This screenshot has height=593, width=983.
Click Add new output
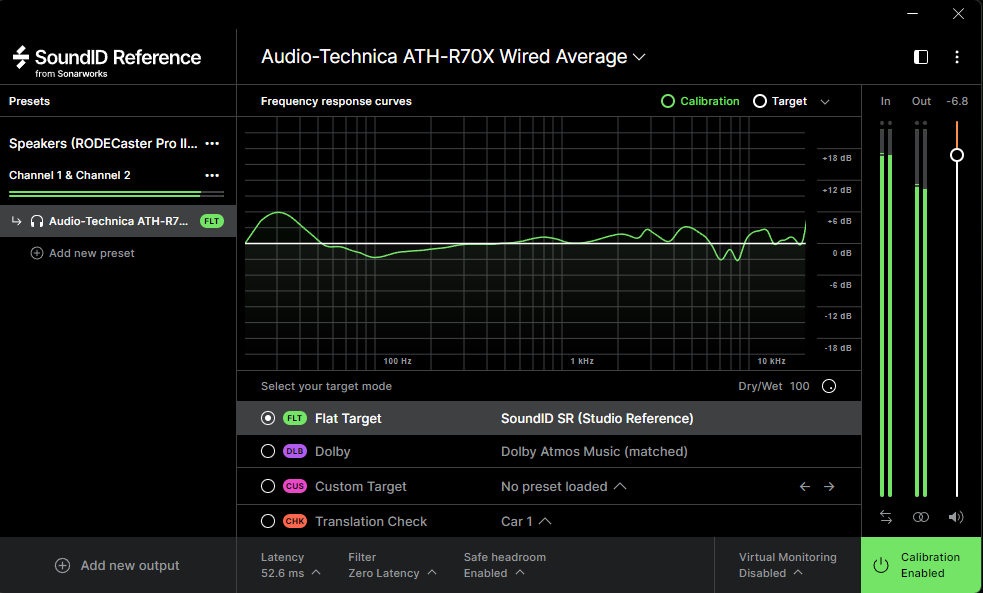pos(118,566)
